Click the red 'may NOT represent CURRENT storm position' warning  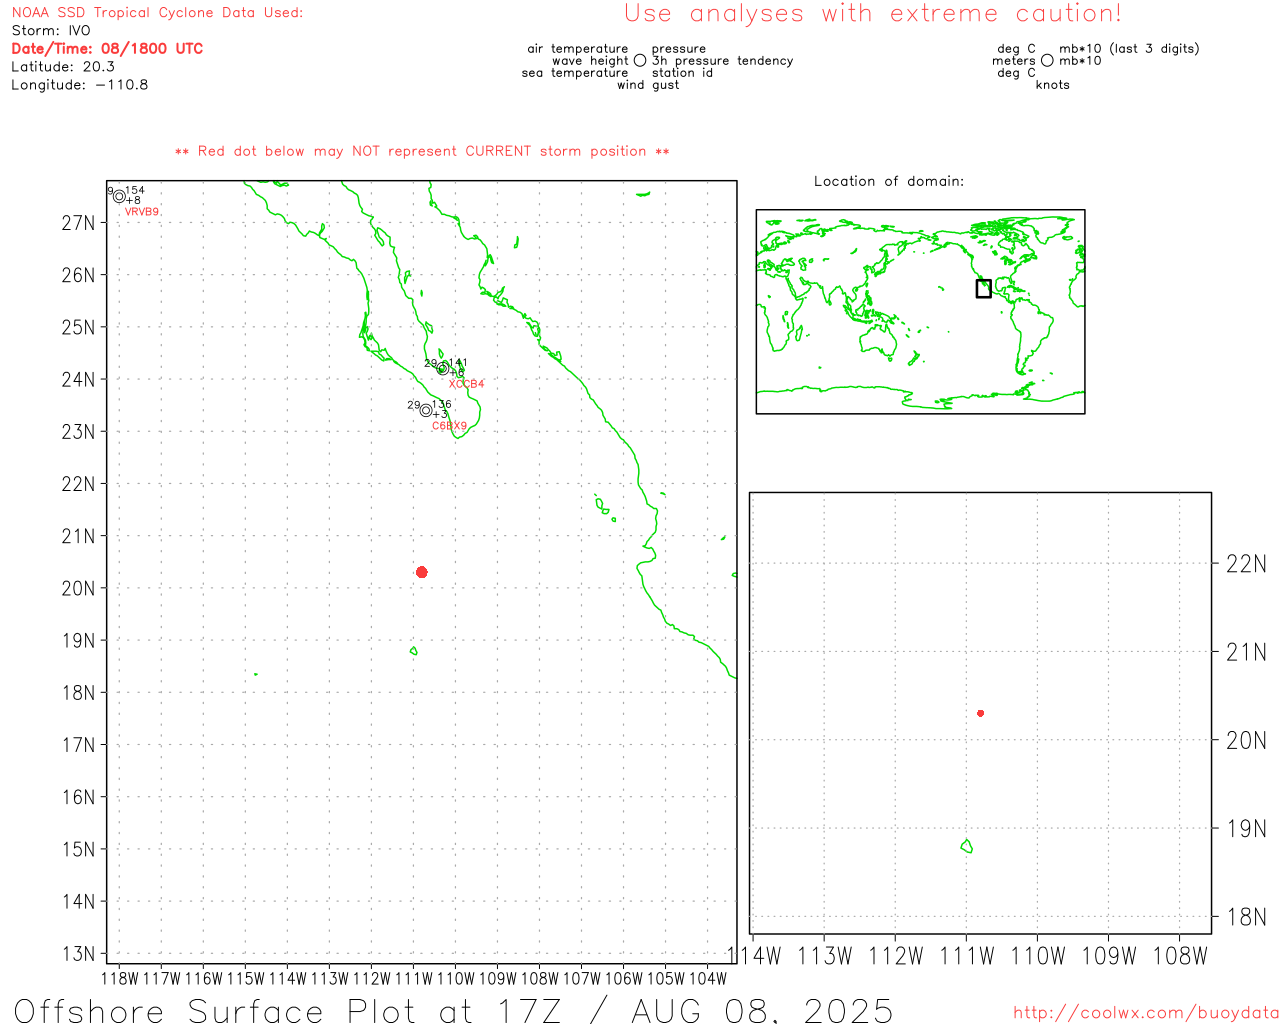pos(422,151)
